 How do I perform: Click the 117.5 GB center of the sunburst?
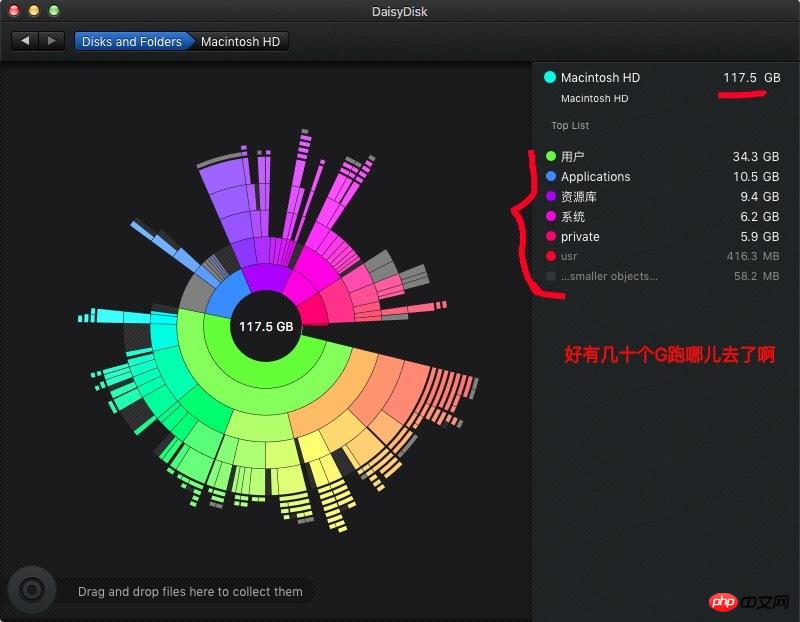click(x=266, y=327)
